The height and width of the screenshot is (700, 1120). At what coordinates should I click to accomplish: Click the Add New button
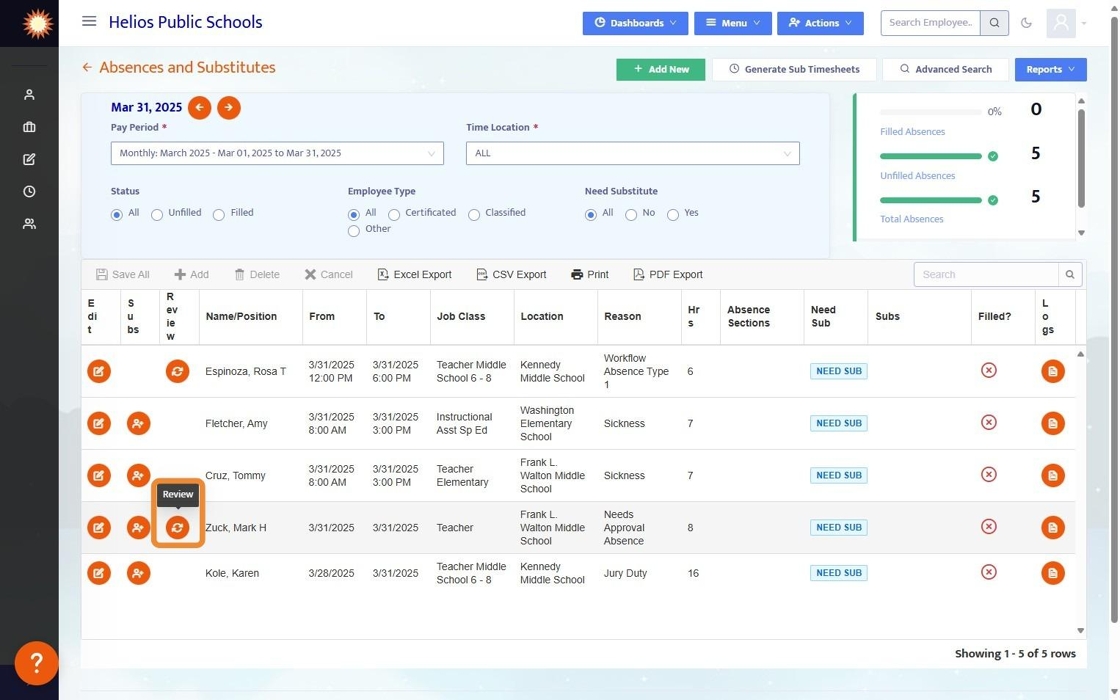point(661,69)
